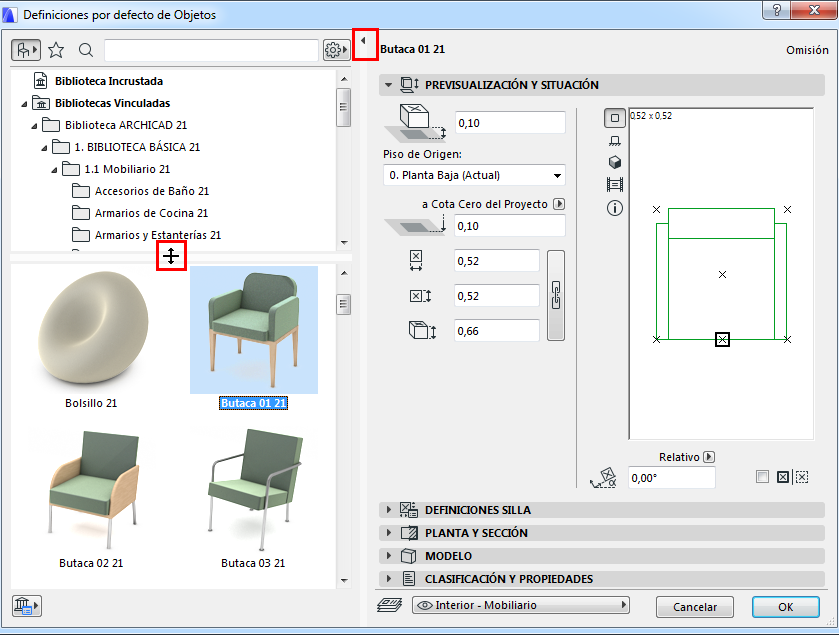Show favorites with the star icon
The image size is (839, 635).
(x=56, y=50)
